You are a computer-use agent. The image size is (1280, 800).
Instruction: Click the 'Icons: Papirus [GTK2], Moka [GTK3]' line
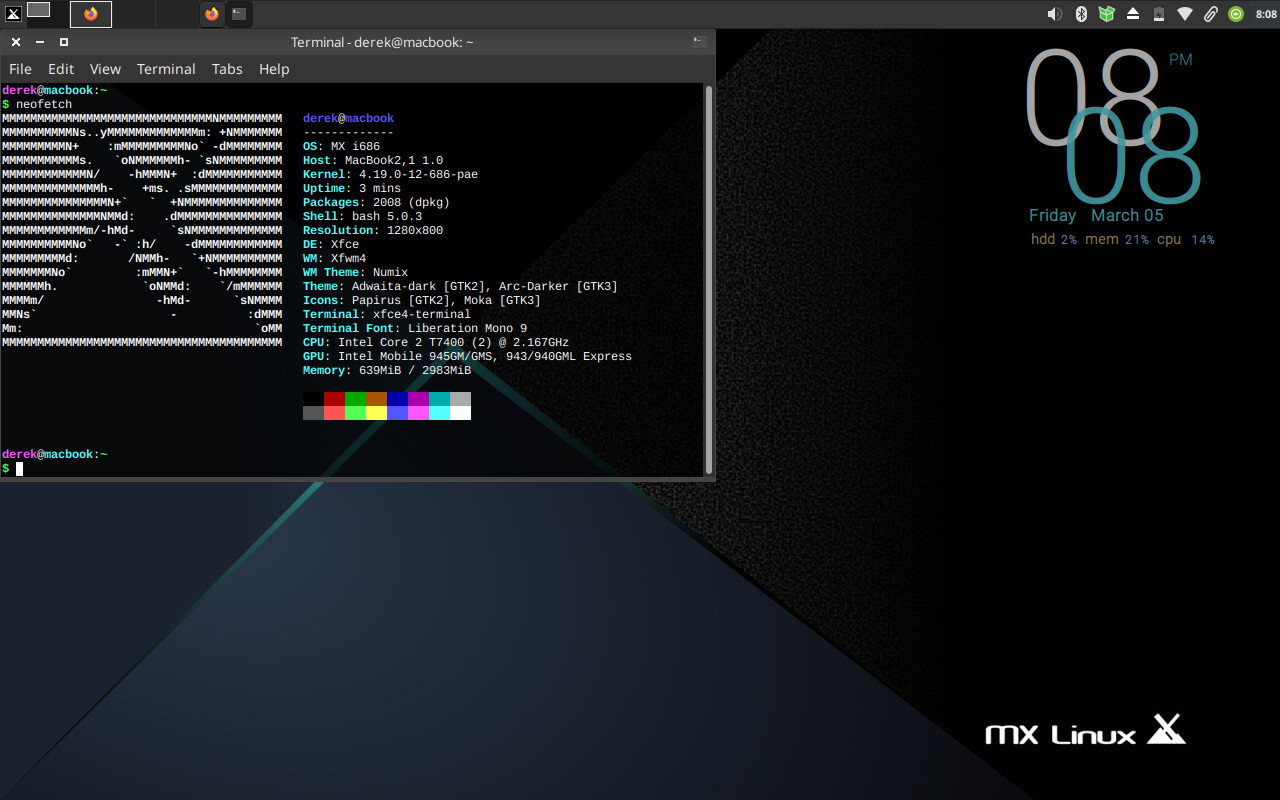[x=422, y=300]
